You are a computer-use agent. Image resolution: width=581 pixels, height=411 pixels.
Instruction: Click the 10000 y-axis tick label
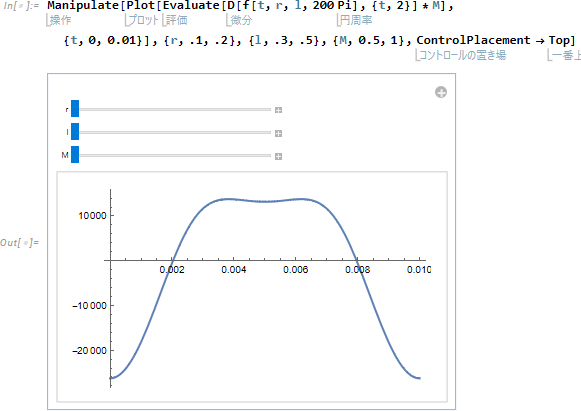(92, 216)
